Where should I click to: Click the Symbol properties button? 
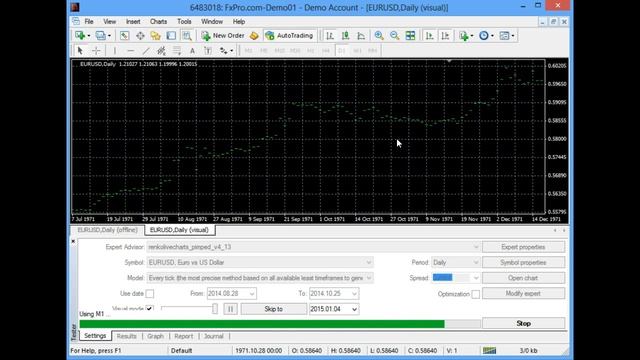523,262
